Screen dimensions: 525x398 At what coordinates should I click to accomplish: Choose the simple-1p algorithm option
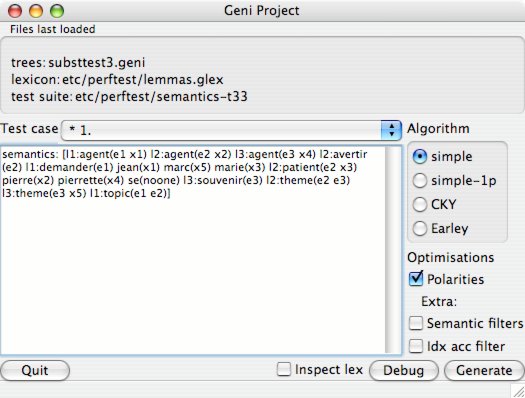(x=420, y=181)
